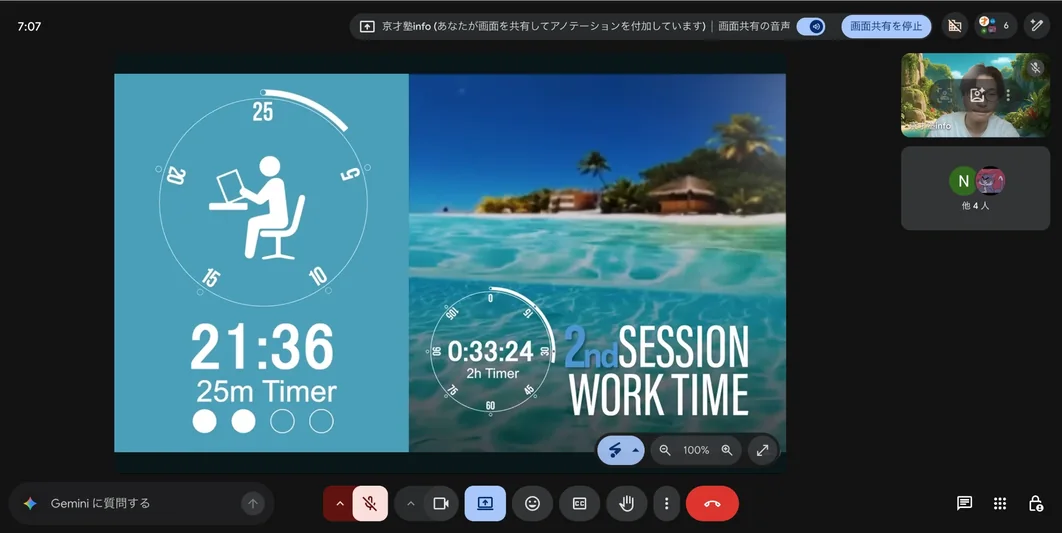Turn the camera on or off

[441, 503]
